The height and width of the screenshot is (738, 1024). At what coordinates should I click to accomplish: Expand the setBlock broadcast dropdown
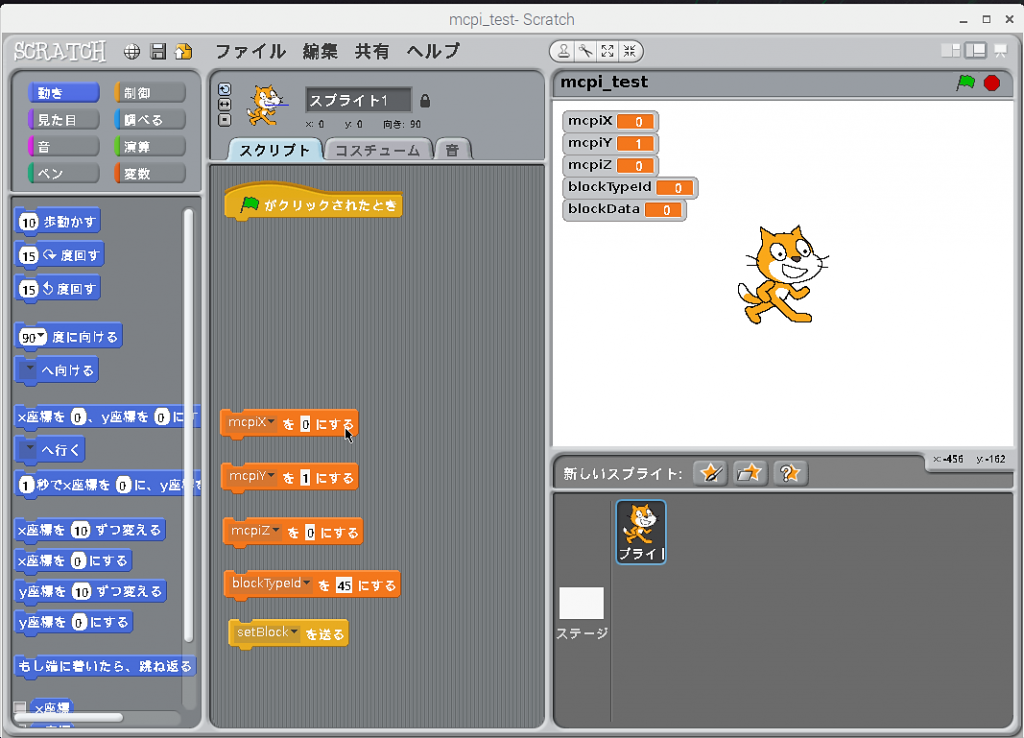(294, 632)
